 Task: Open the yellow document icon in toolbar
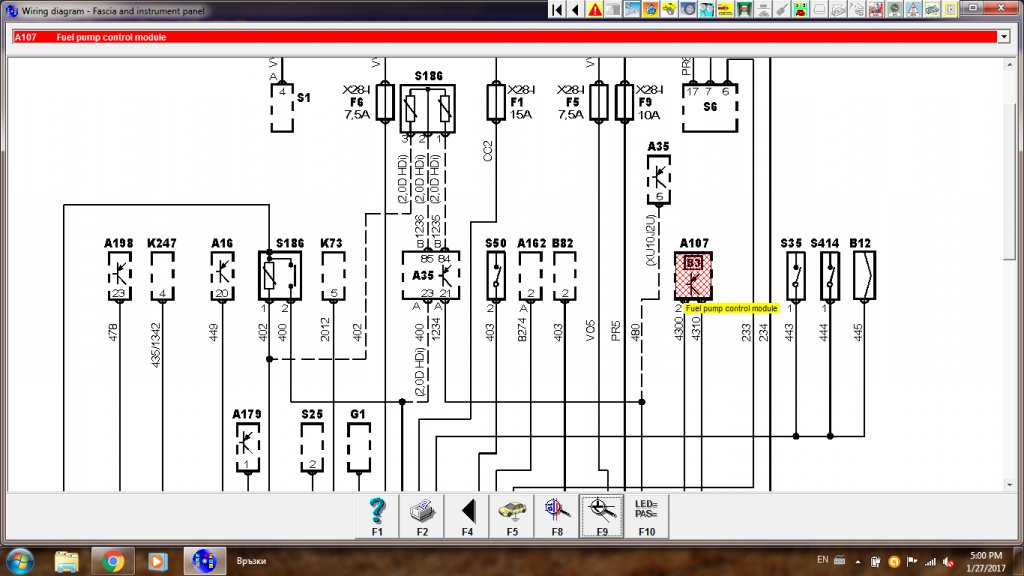(x=950, y=9)
